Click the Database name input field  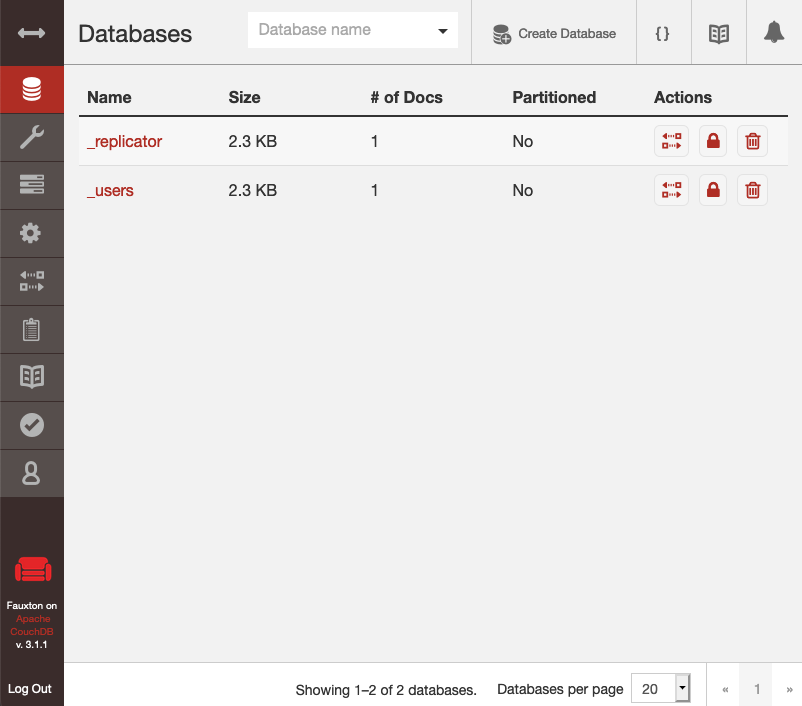(x=340, y=31)
